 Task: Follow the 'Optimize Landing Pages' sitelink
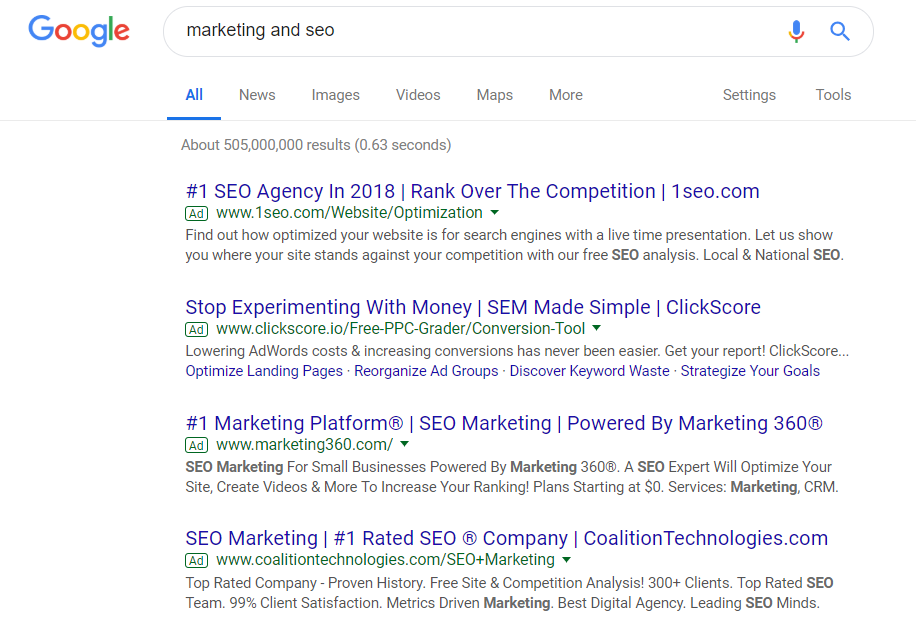click(x=264, y=371)
